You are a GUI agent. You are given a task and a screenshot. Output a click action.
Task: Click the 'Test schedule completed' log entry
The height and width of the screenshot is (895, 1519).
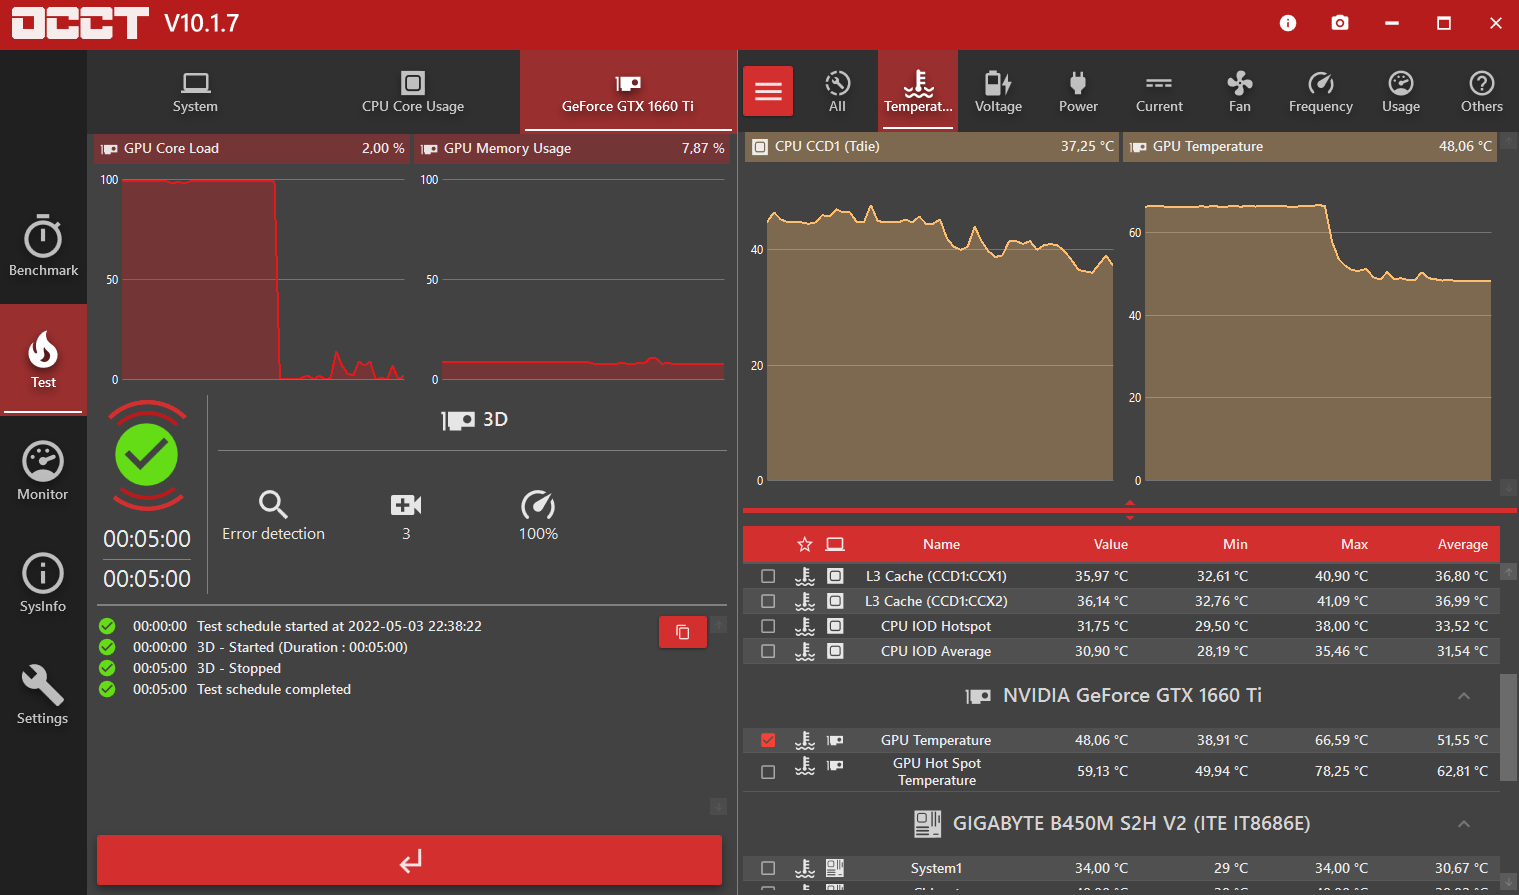pos(274,689)
